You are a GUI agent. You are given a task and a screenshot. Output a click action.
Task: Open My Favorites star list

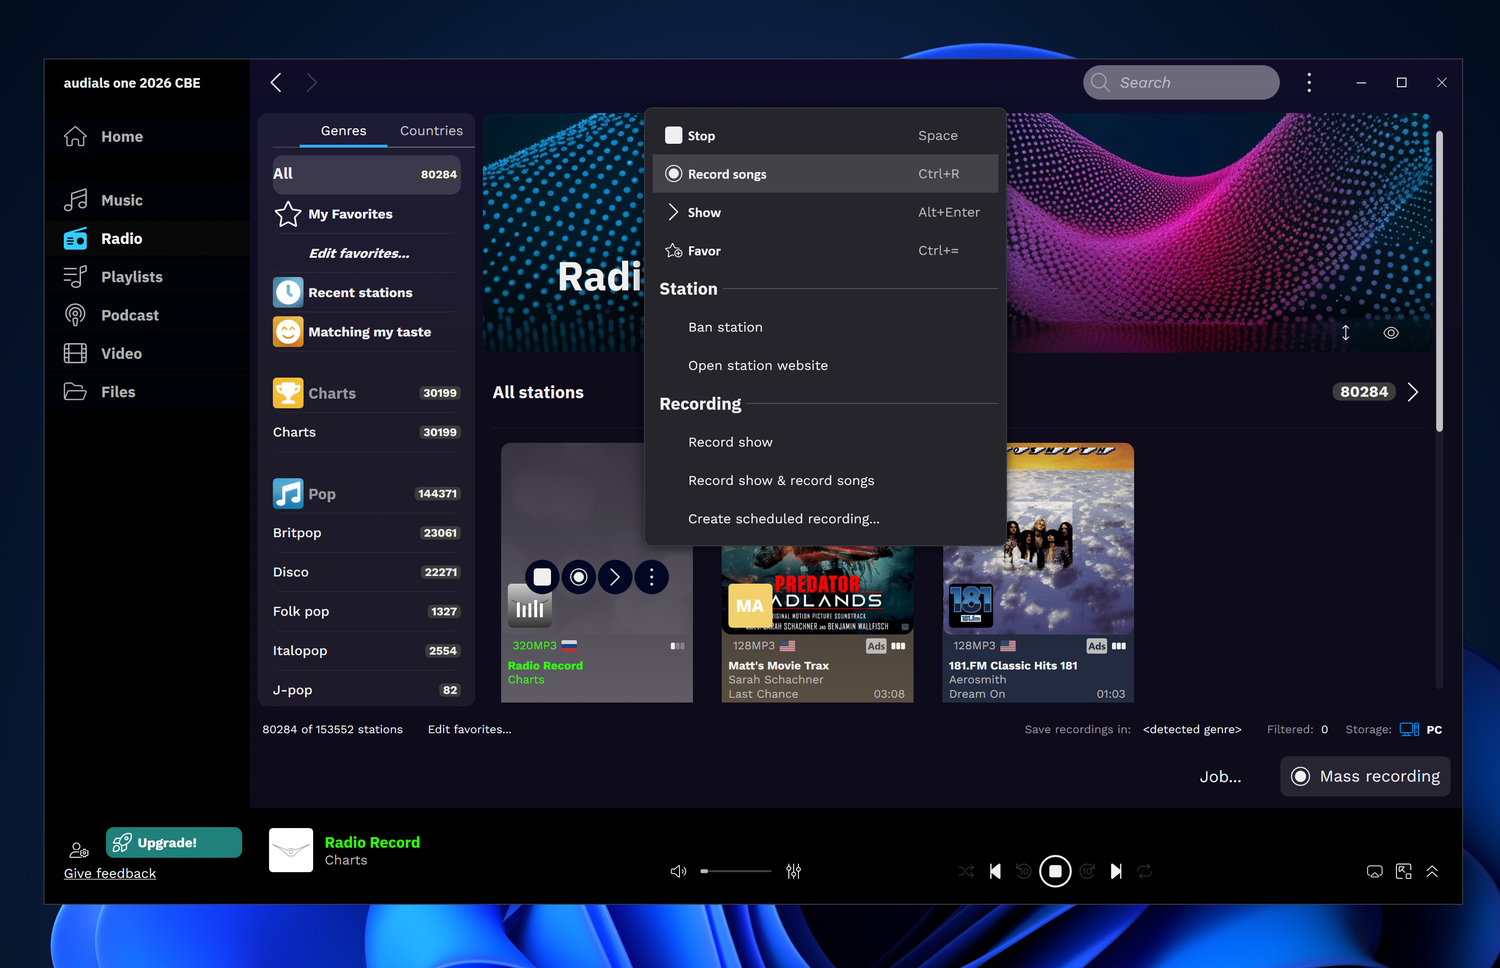(x=366, y=214)
